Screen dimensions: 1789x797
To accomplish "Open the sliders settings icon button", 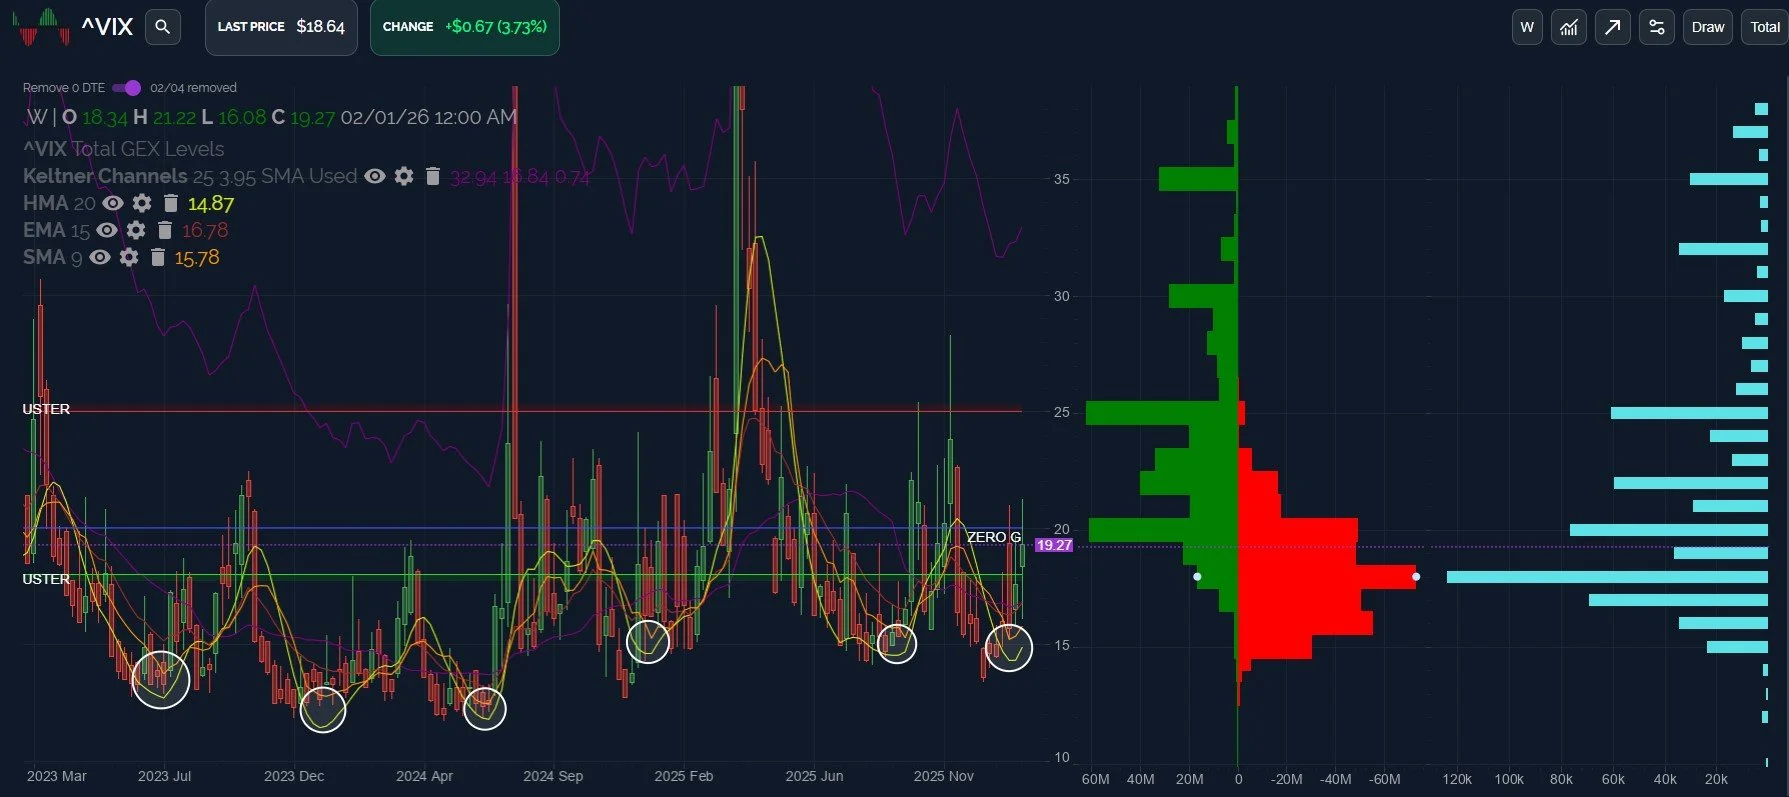I will tap(1657, 27).
